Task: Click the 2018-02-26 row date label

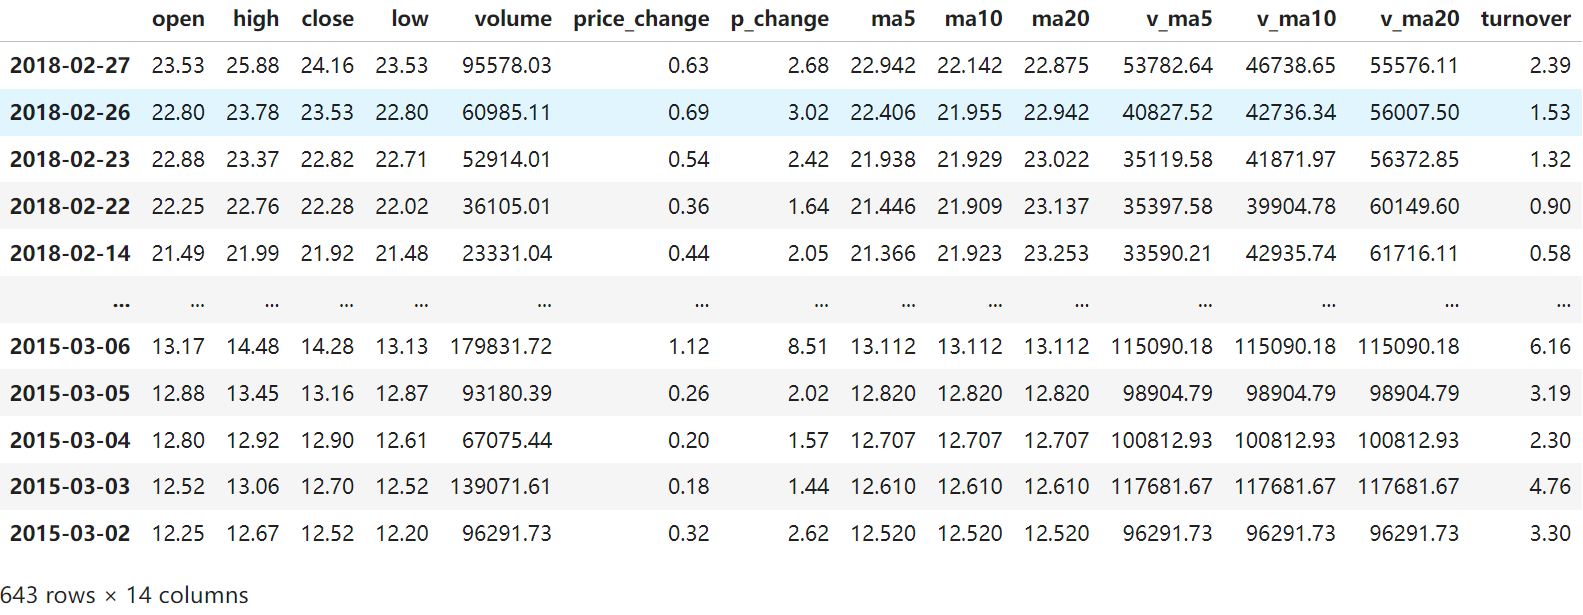Action: [x=70, y=113]
